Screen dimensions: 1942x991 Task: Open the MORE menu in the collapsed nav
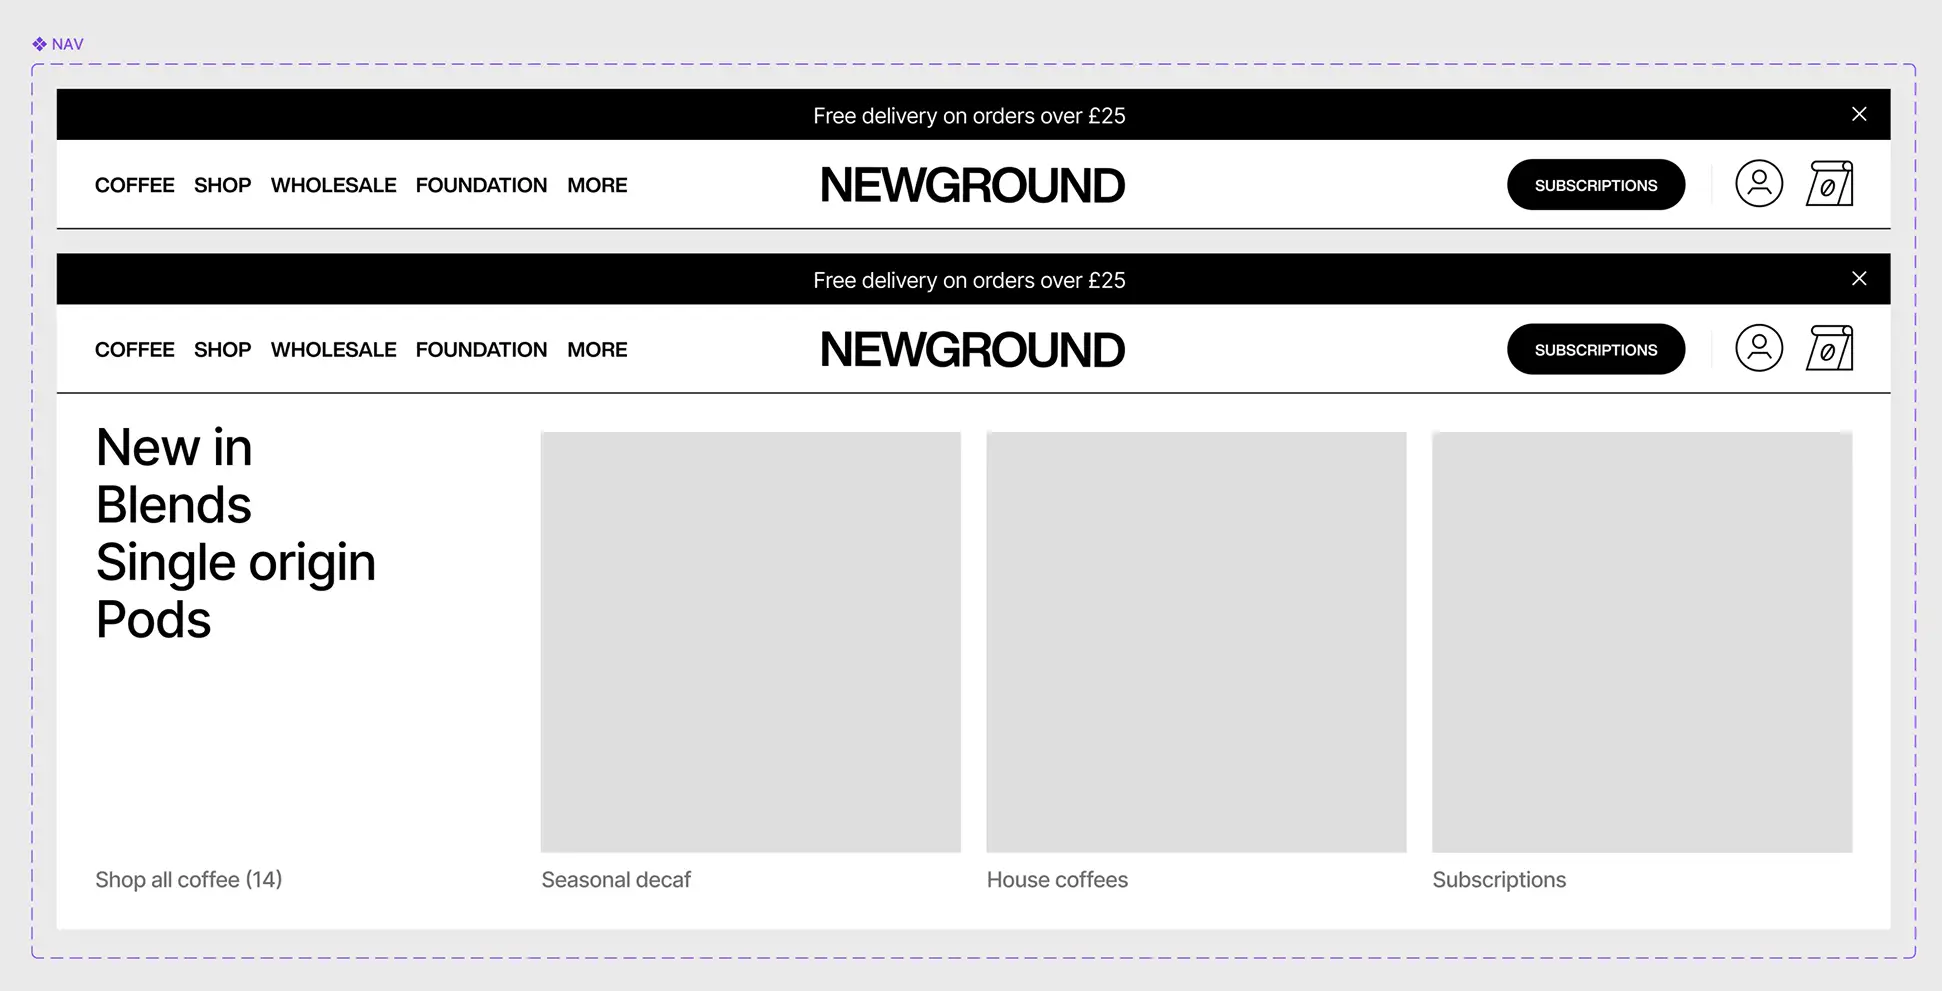(x=597, y=186)
